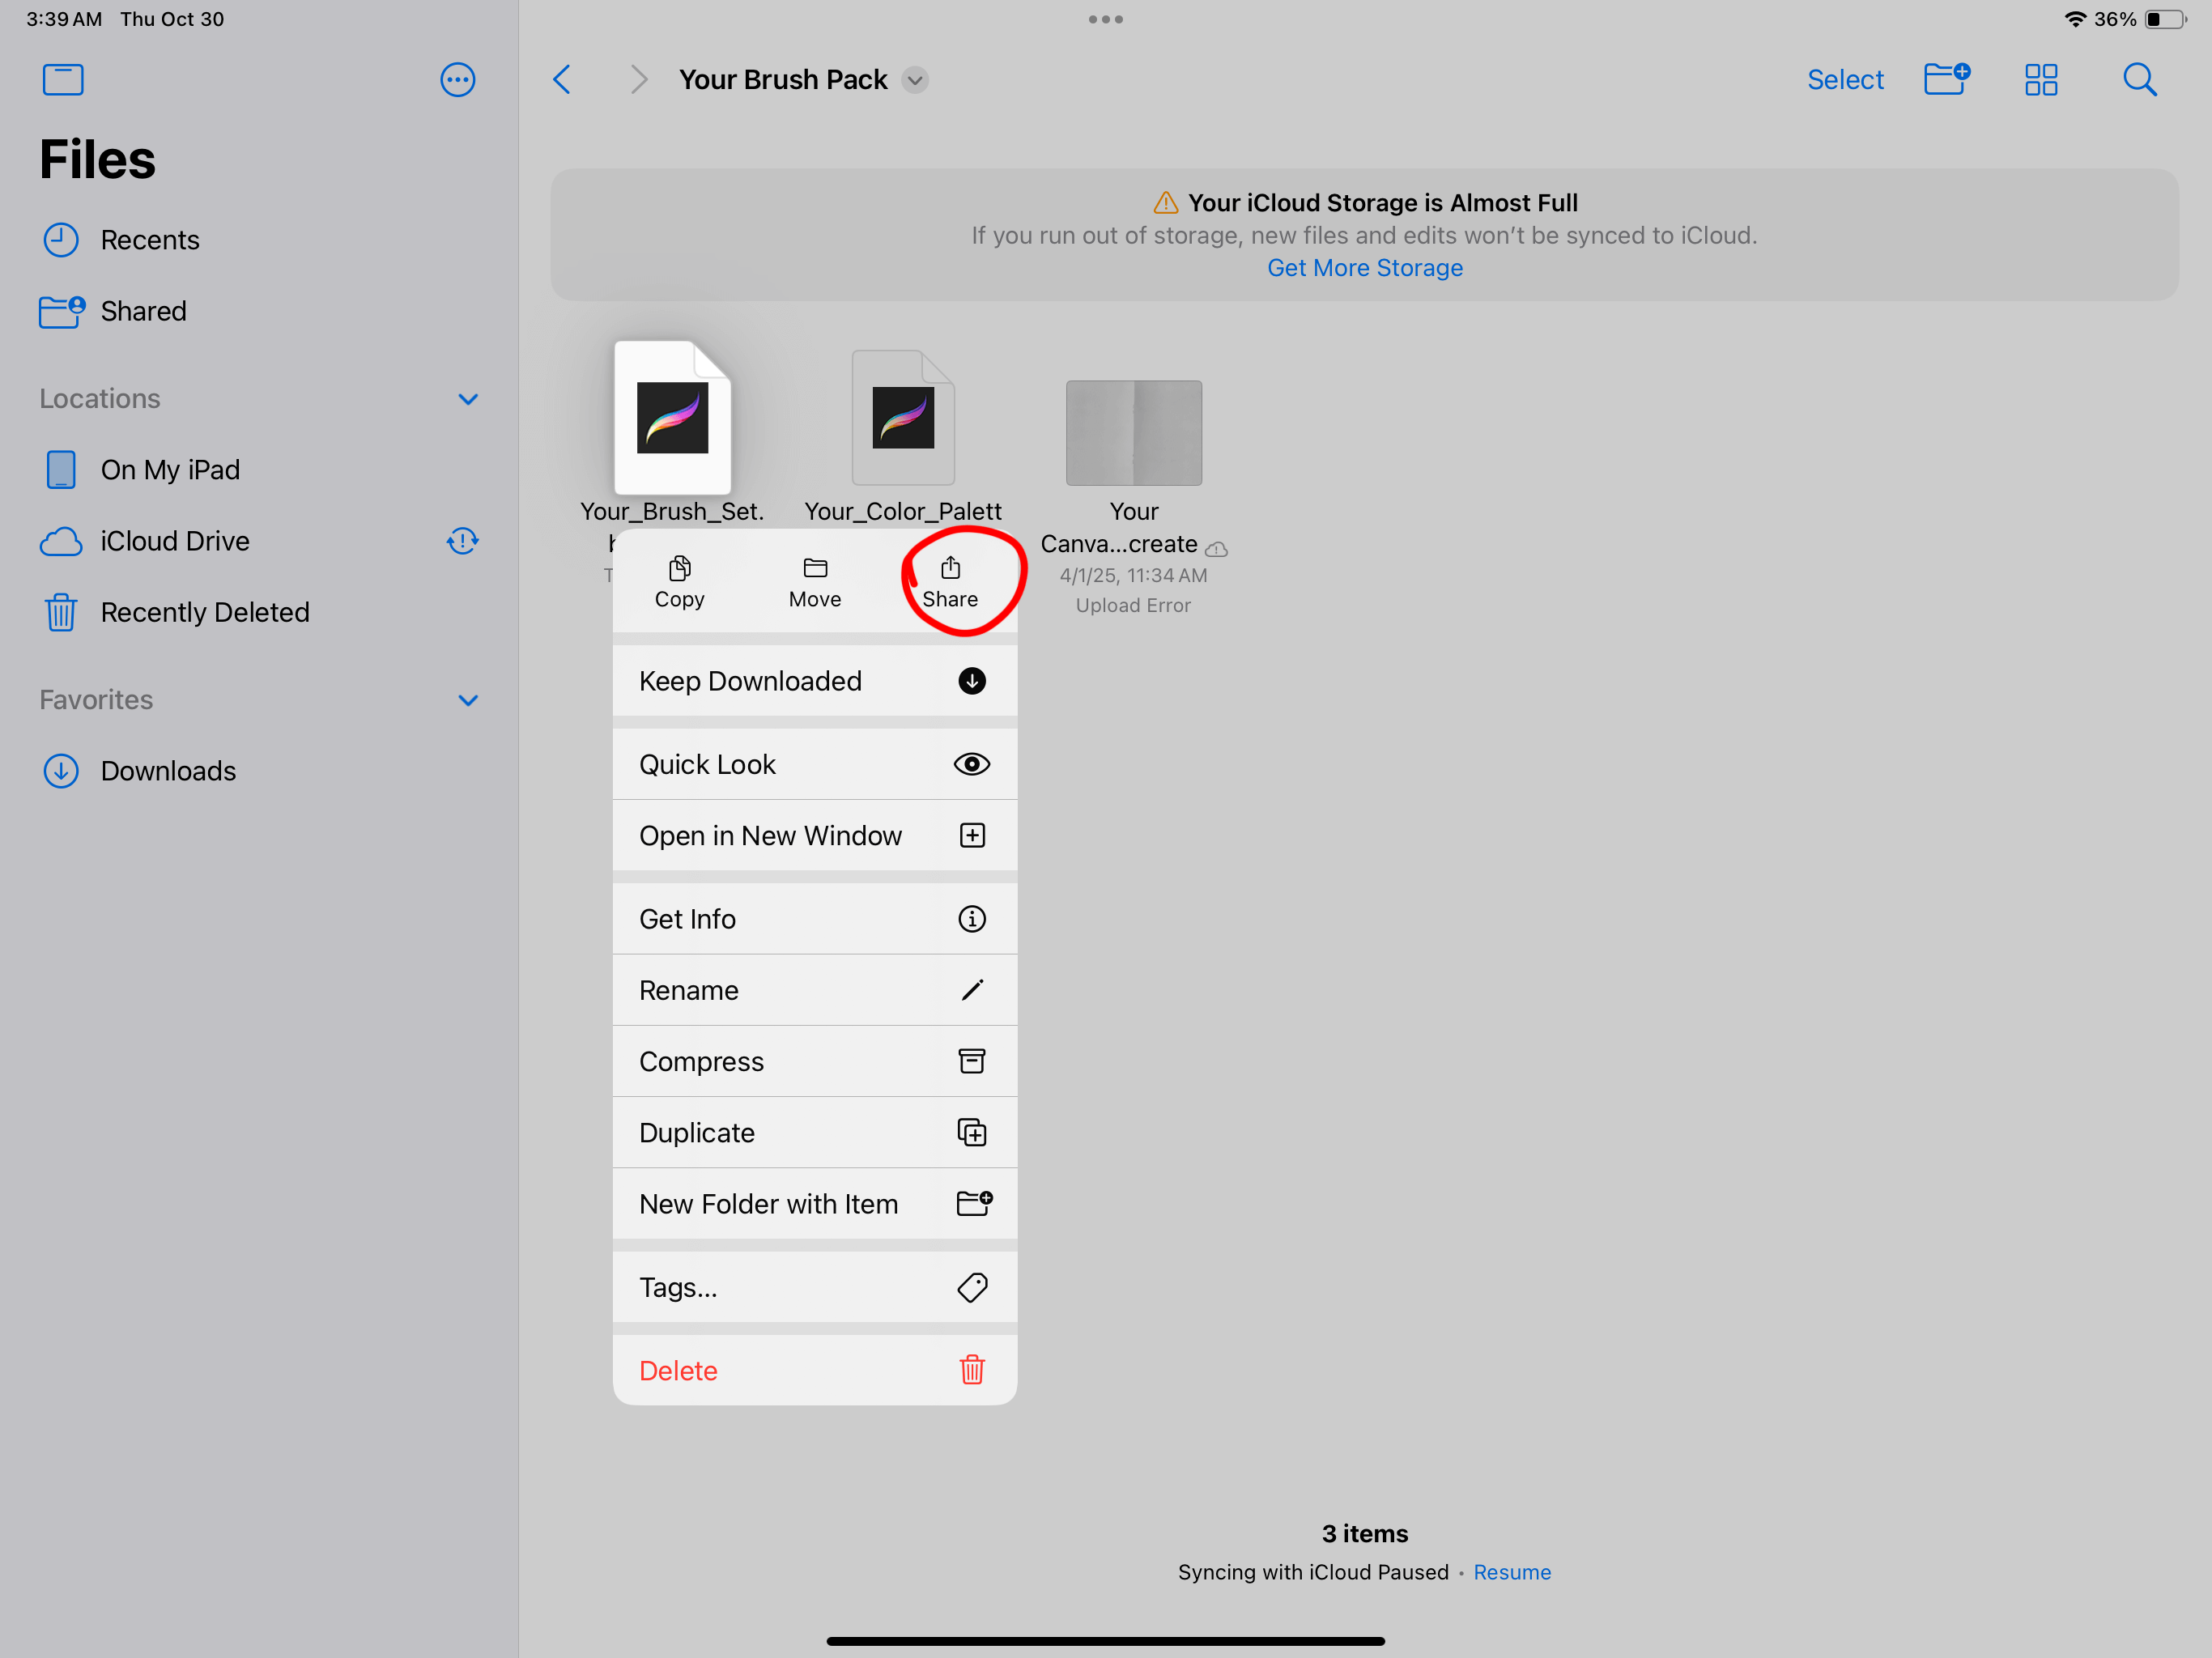
Task: Resume iCloud syncing
Action: [1511, 1572]
